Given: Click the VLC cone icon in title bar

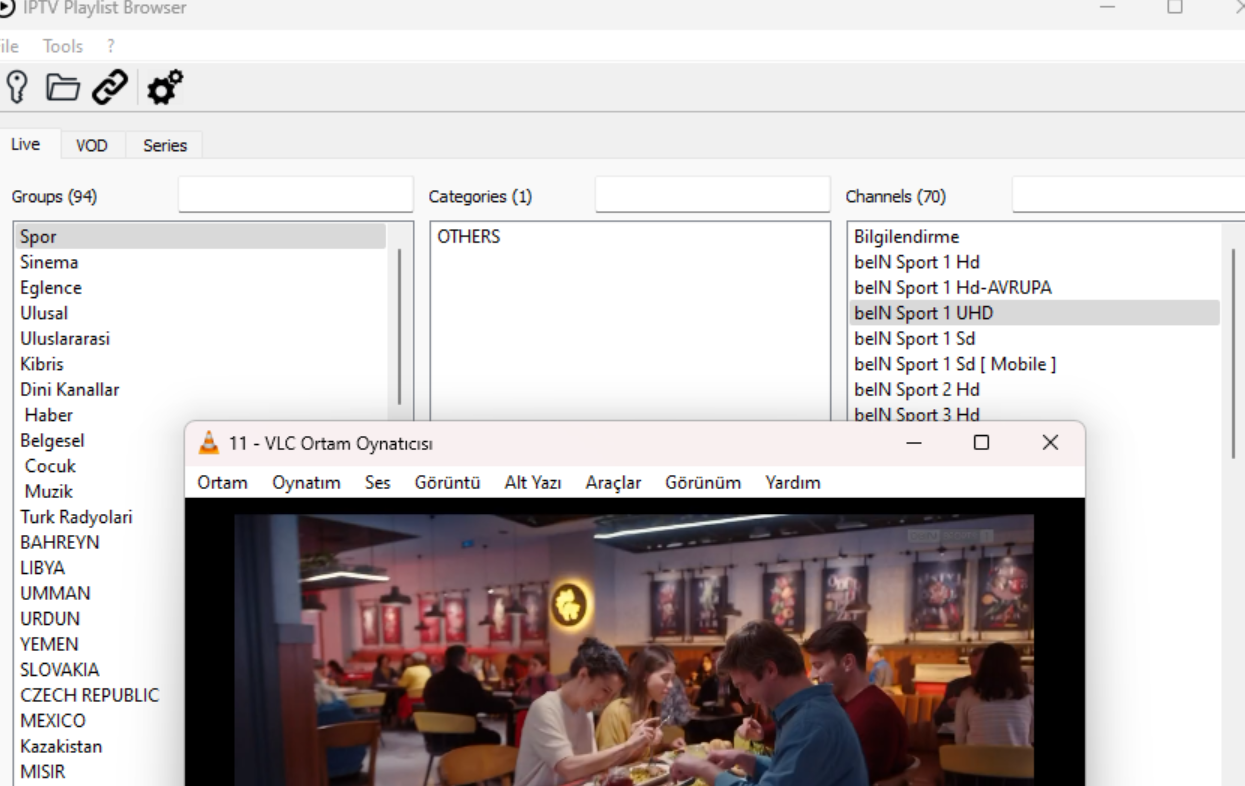Looking at the screenshot, I should click(209, 443).
